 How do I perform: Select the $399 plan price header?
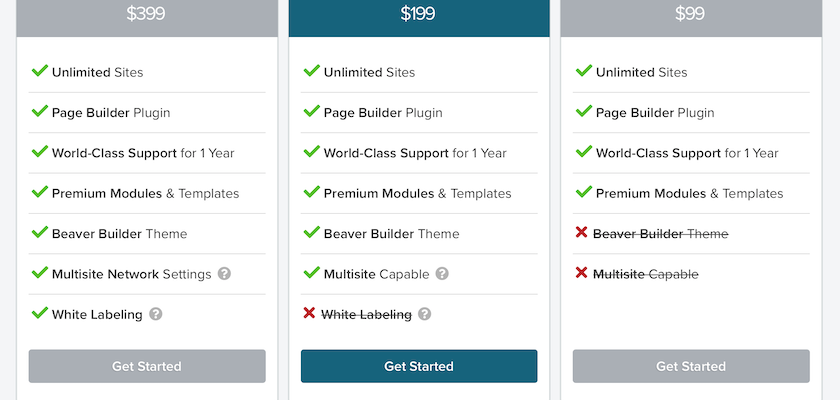click(x=146, y=15)
